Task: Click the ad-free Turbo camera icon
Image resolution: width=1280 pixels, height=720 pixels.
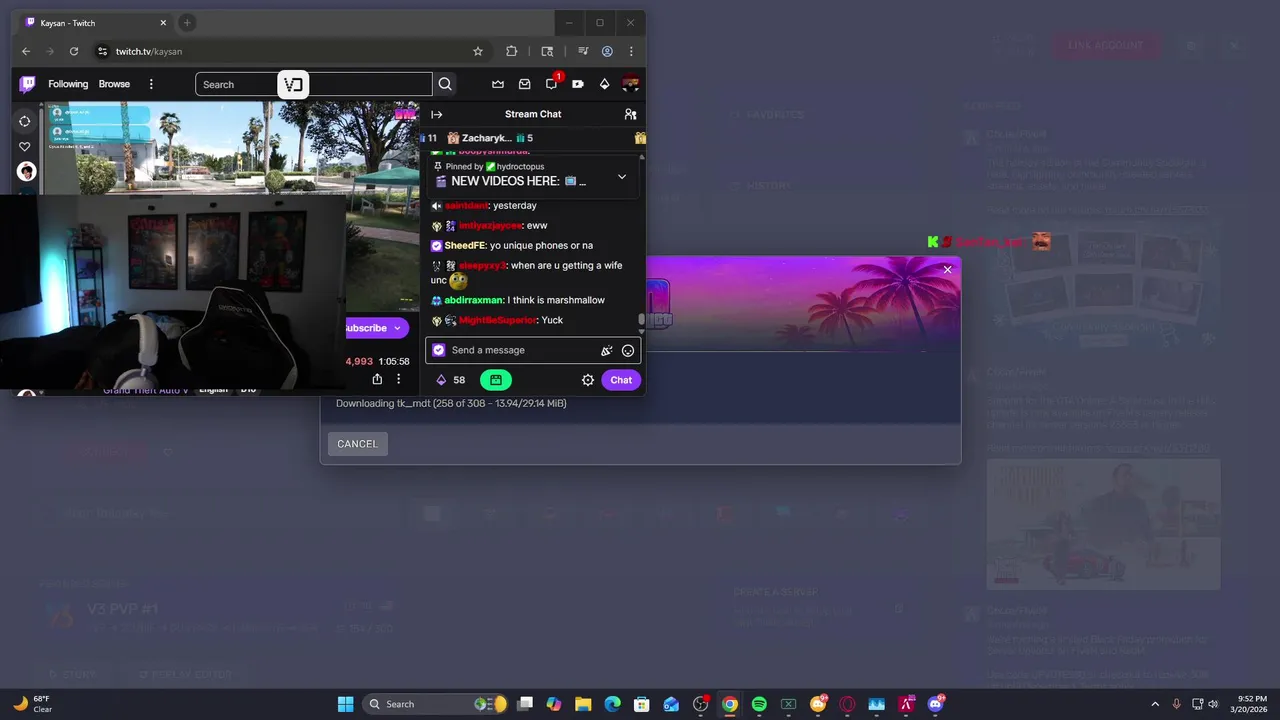Action: pos(578,84)
